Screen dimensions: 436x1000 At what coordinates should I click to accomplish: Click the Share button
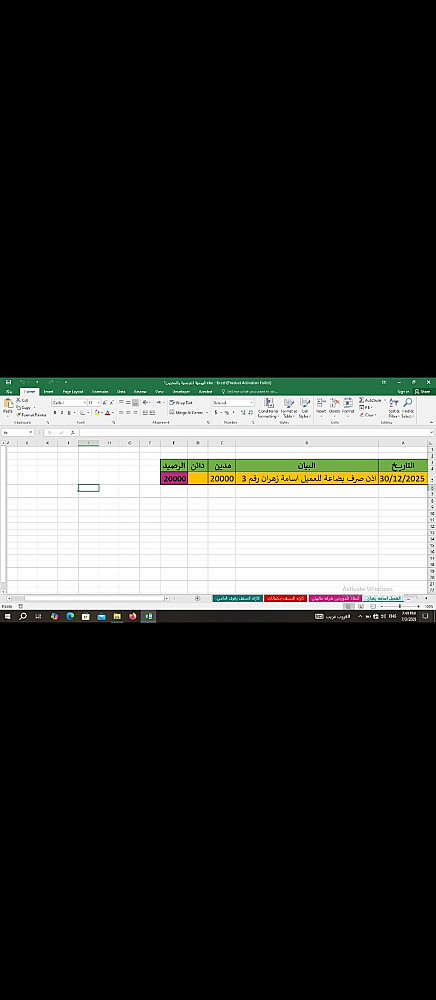pos(423,392)
